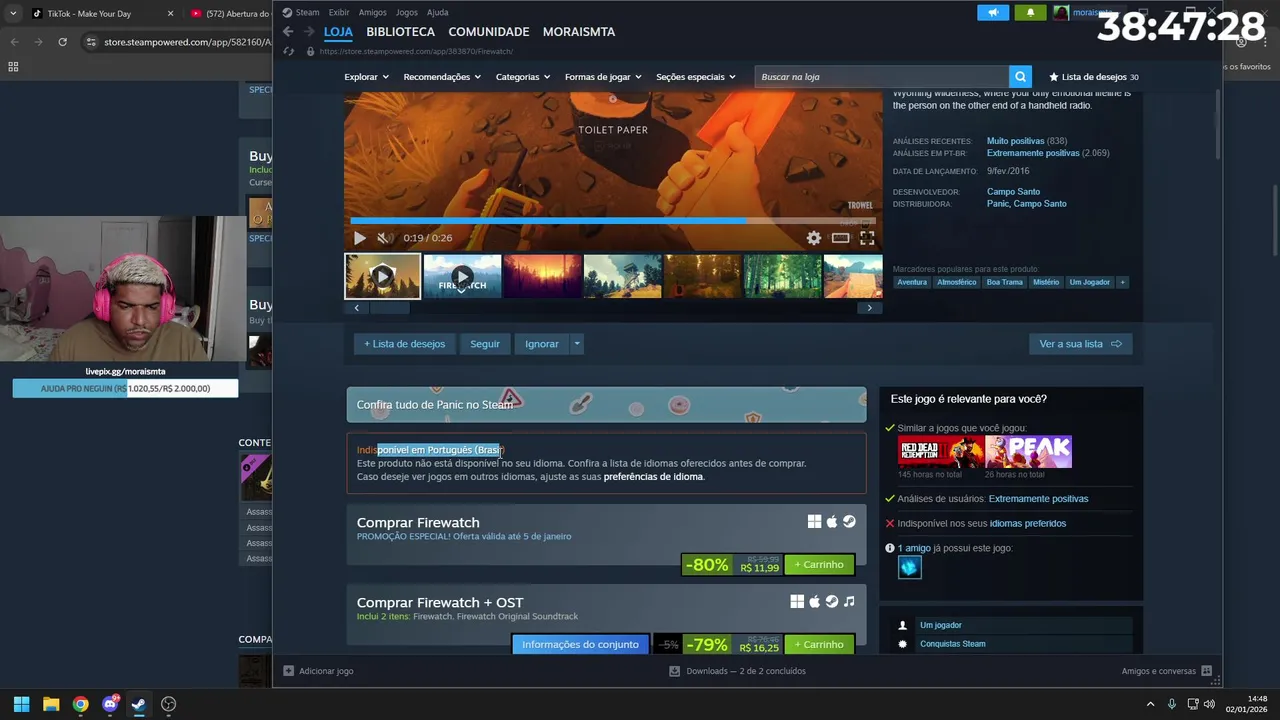The height and width of the screenshot is (720, 1280).
Task: Expand the Explorar dropdown
Action: pos(366,77)
